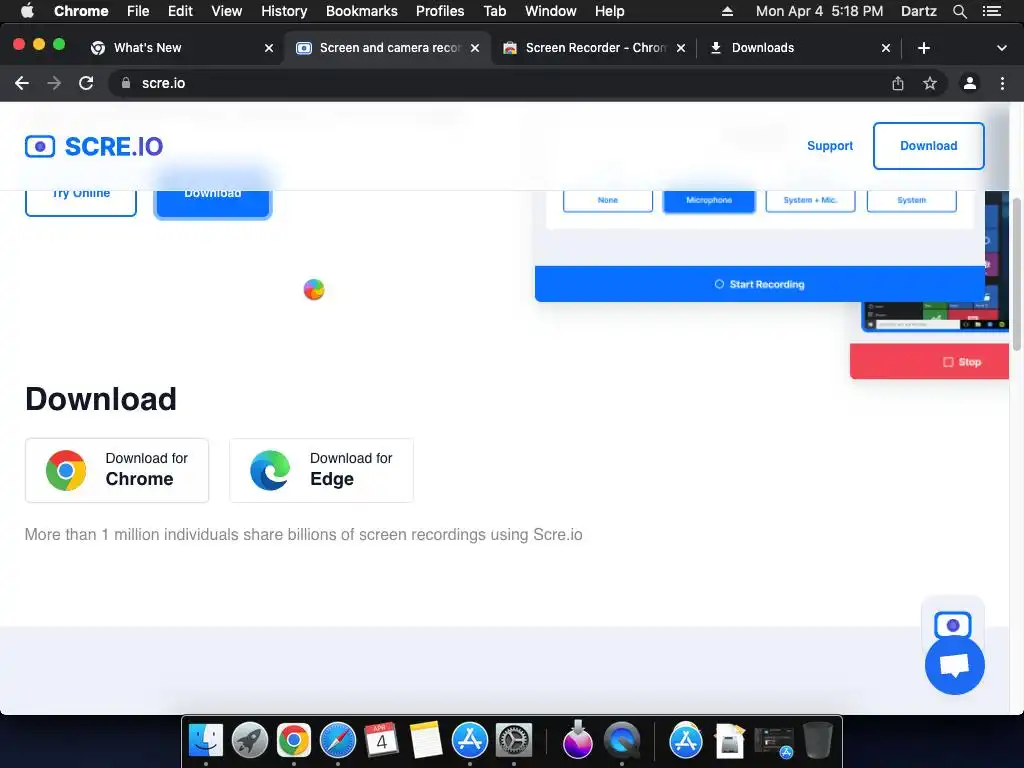This screenshot has width=1024, height=768.
Task: Open Trash from the Dock
Action: pyautogui.click(x=818, y=741)
